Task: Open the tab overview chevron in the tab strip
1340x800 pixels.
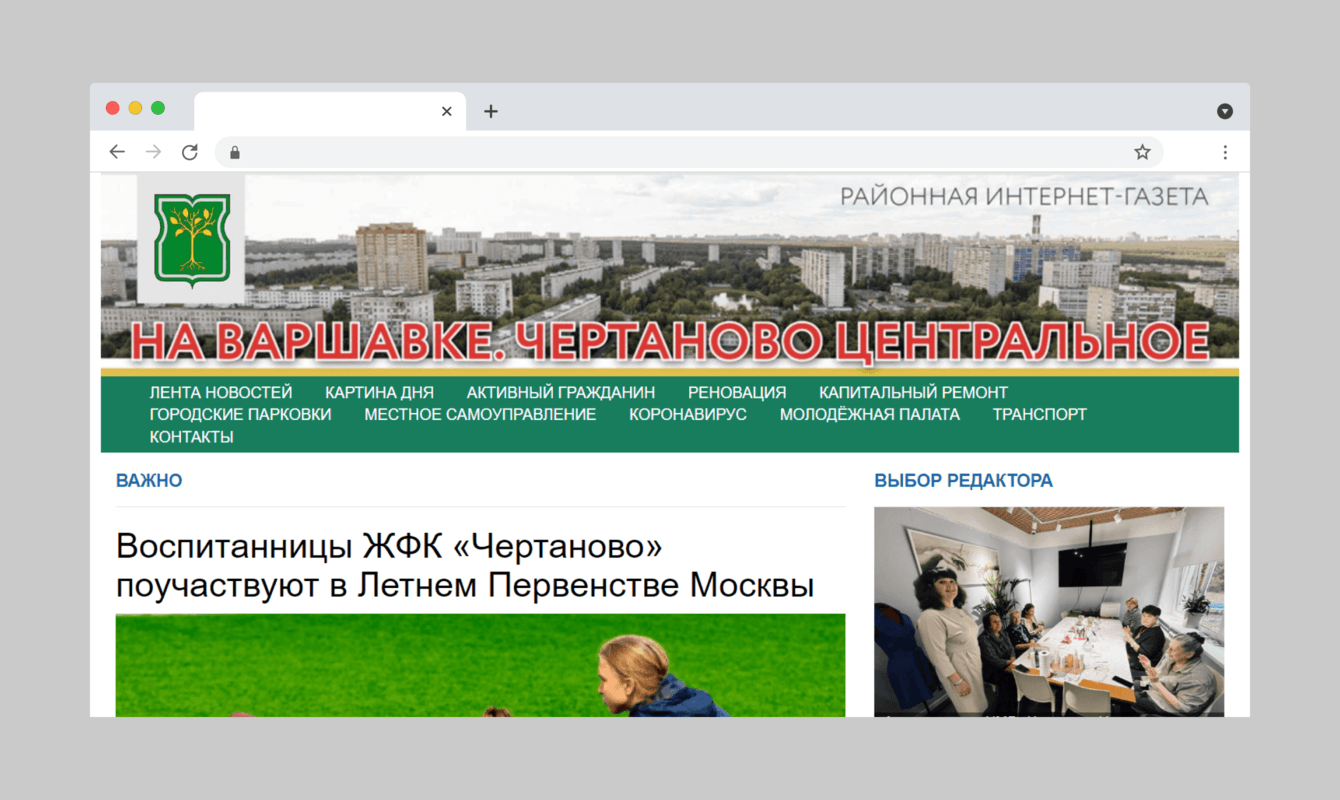Action: coord(1222,111)
